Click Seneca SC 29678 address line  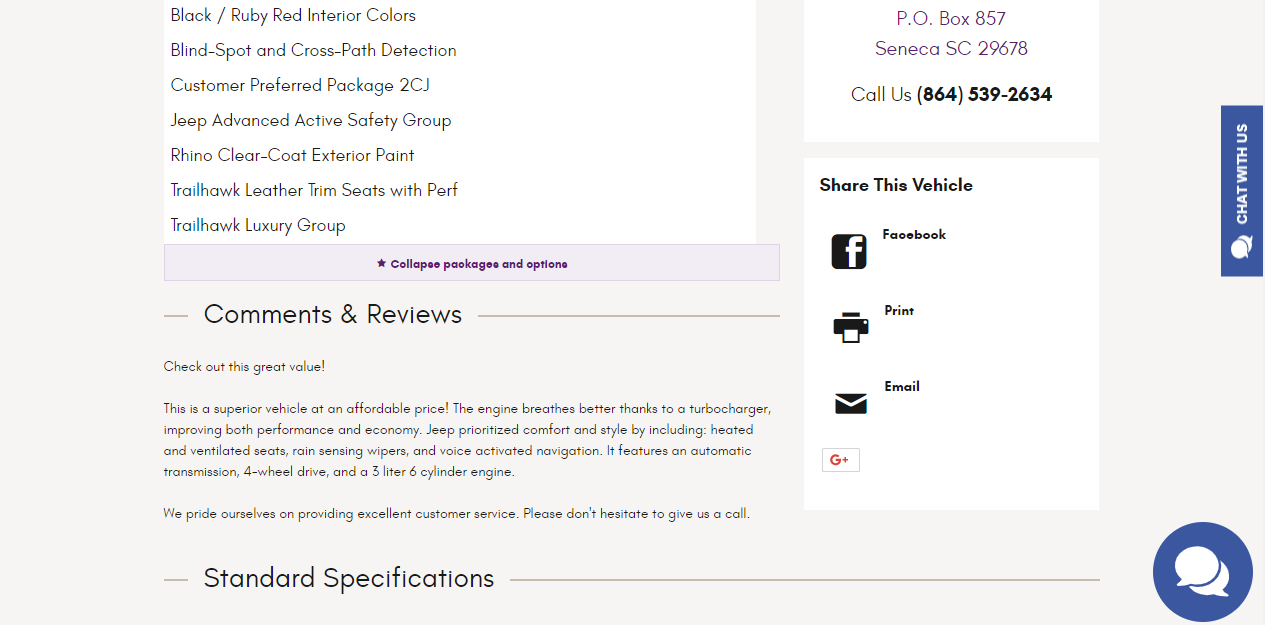(x=951, y=48)
